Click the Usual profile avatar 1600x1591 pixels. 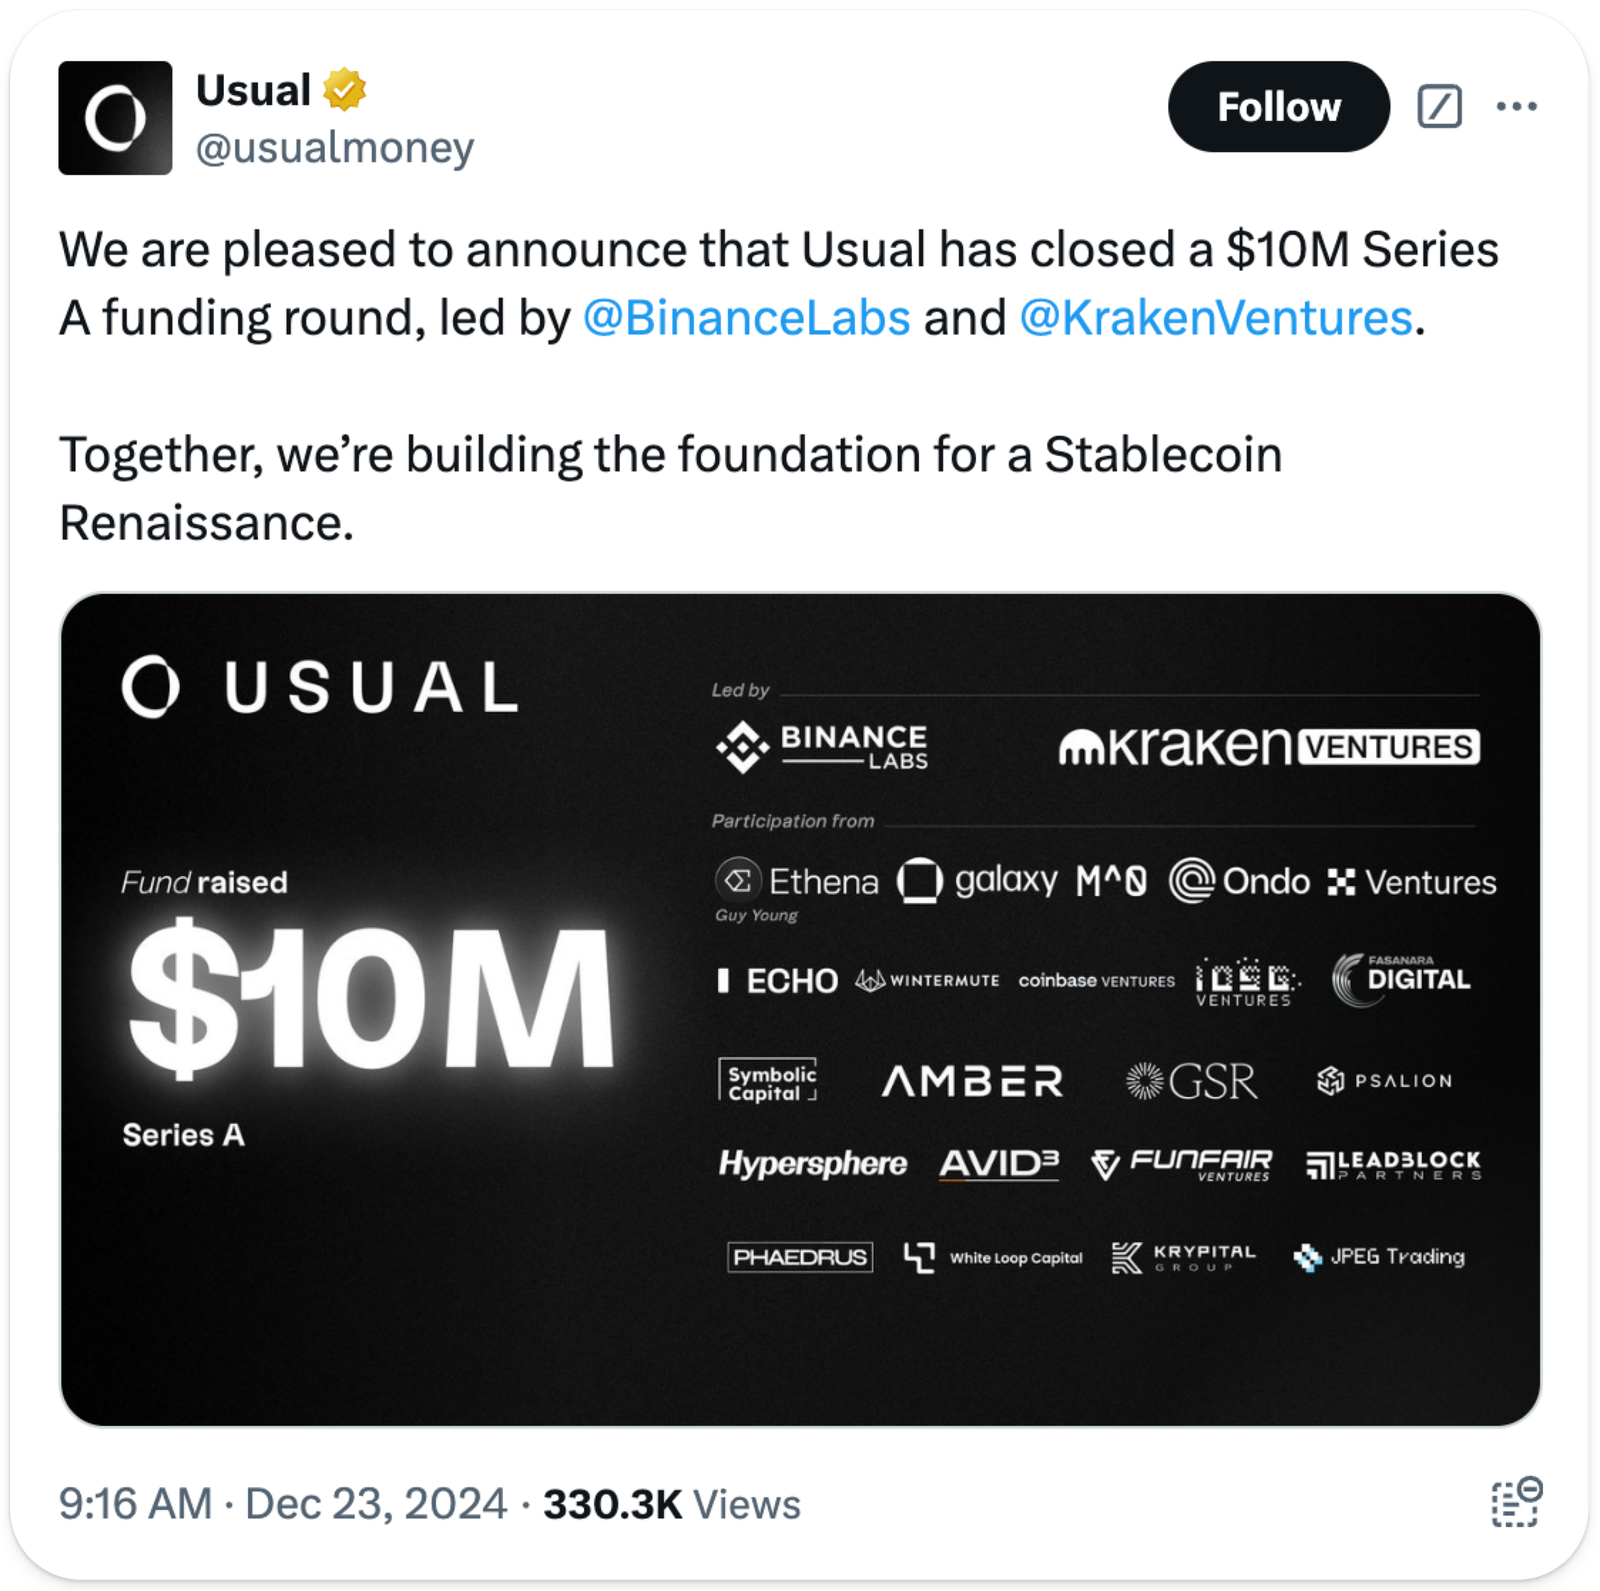115,118
